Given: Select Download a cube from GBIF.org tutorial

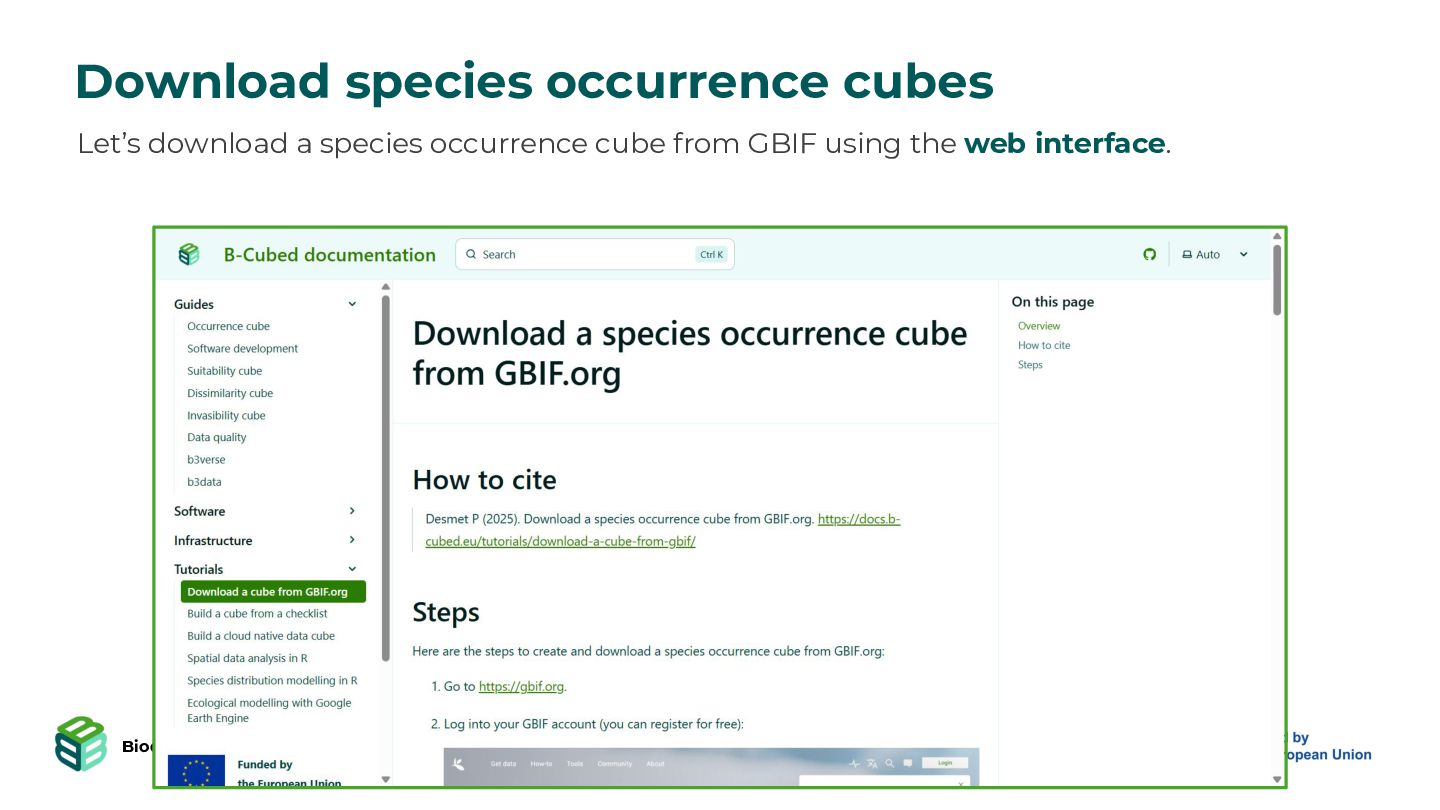Looking at the screenshot, I should (273, 592).
